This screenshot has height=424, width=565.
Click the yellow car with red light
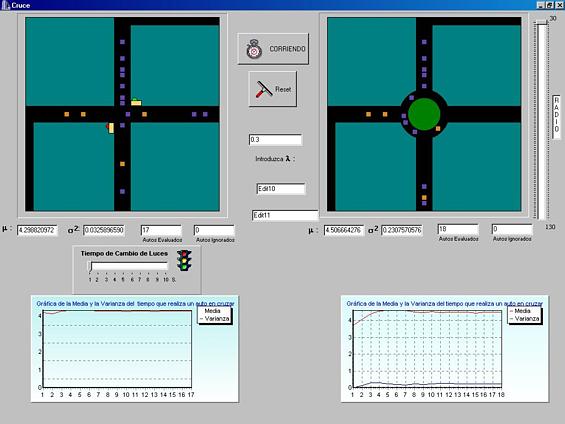tap(110, 128)
